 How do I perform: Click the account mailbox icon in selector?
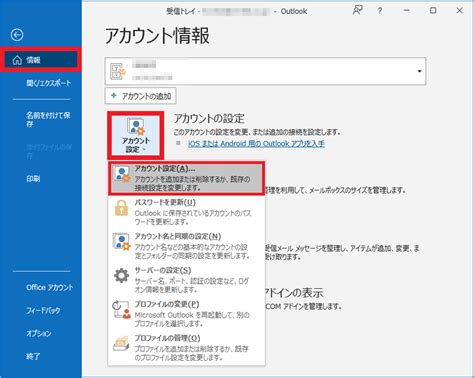tap(118, 71)
